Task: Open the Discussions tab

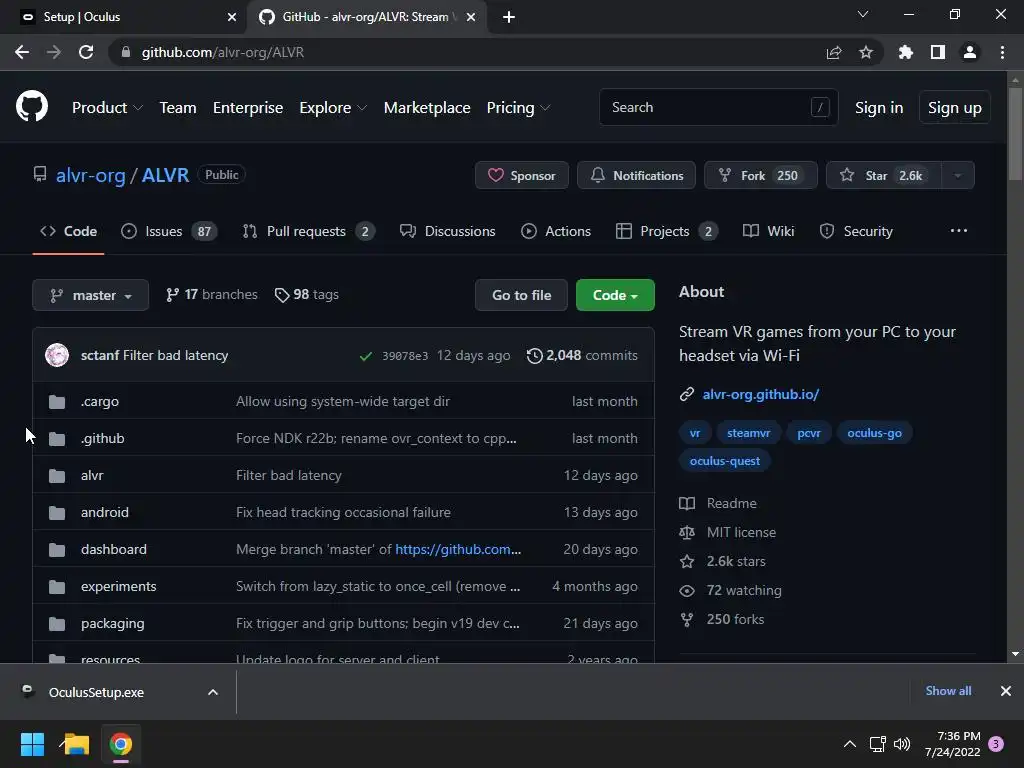Action: pos(447,231)
